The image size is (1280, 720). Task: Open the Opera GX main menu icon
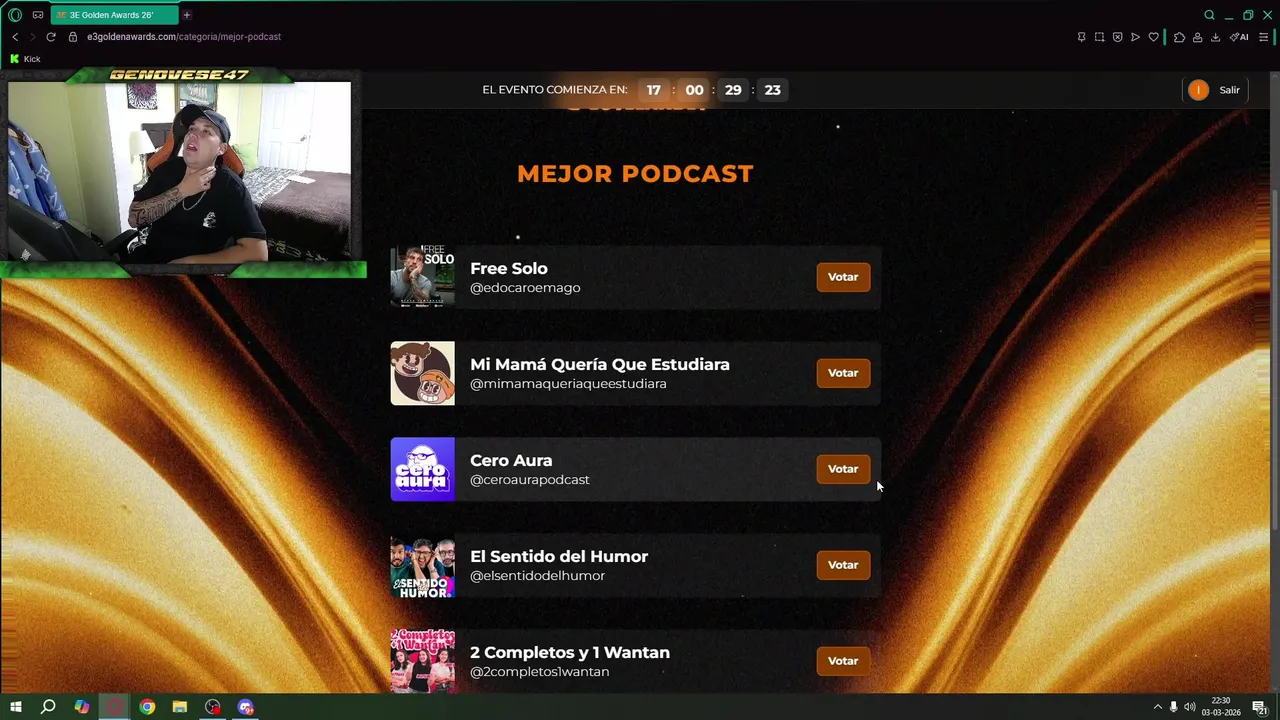(15, 15)
